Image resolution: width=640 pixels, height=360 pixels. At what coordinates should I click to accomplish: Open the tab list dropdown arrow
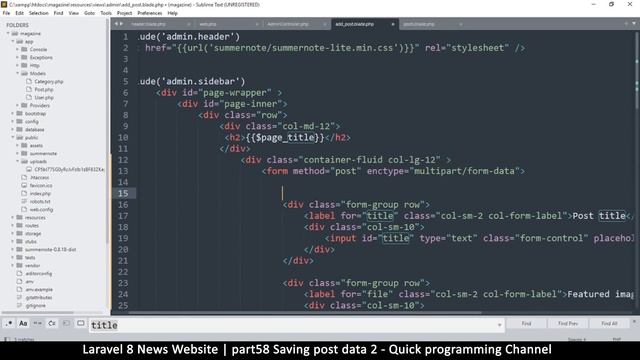click(634, 24)
